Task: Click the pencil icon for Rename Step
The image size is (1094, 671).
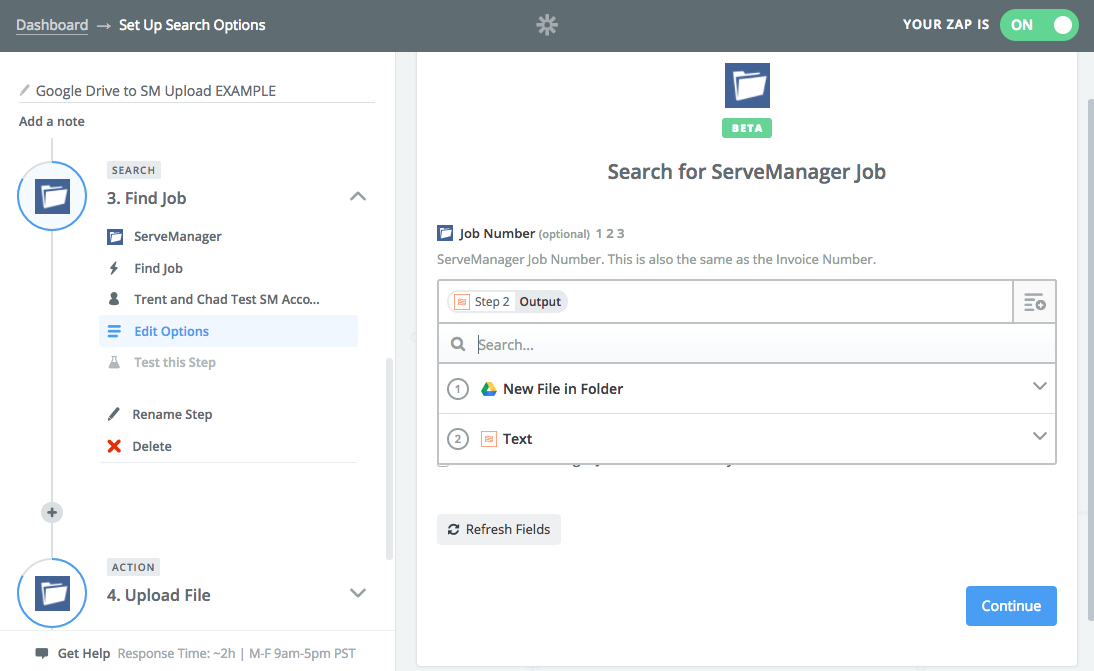Action: point(114,414)
